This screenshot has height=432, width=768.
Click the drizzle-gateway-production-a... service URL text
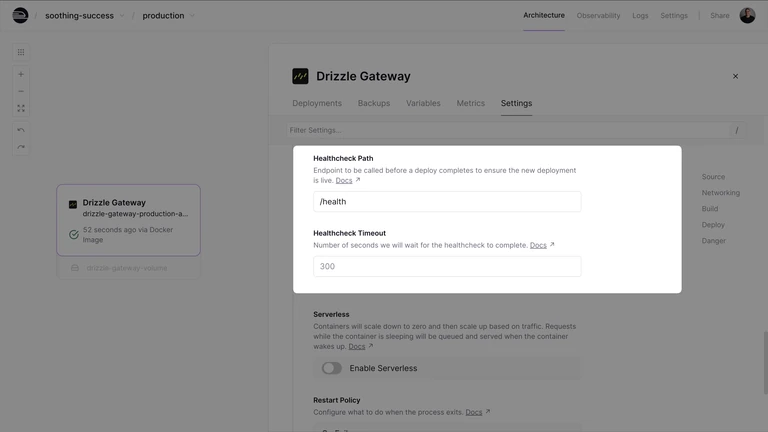click(135, 214)
